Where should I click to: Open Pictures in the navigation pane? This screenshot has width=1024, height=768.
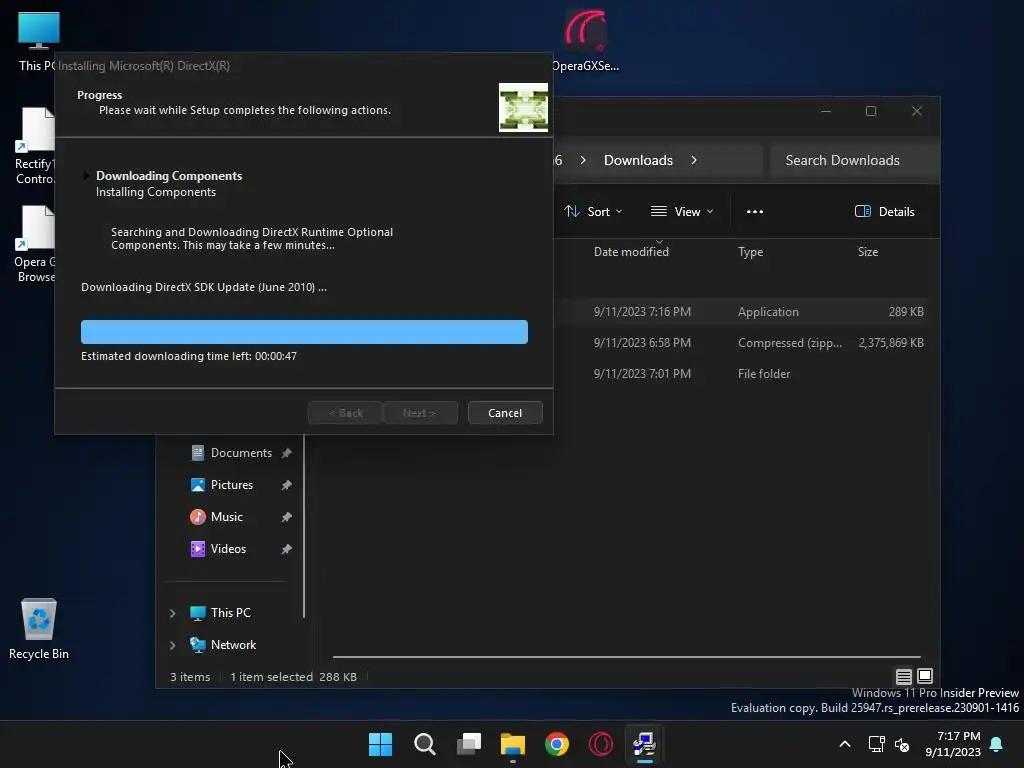pos(232,485)
